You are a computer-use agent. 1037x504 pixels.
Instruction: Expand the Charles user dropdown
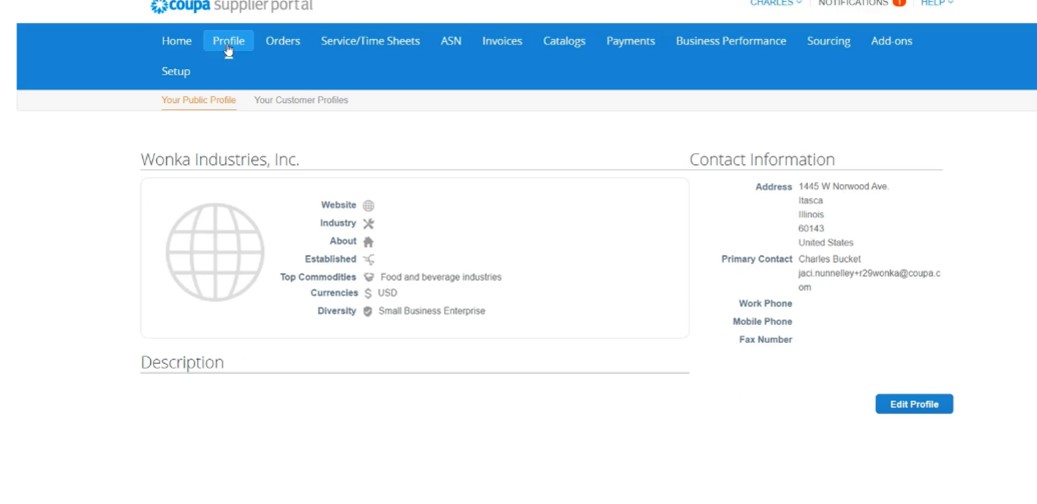tap(775, 3)
